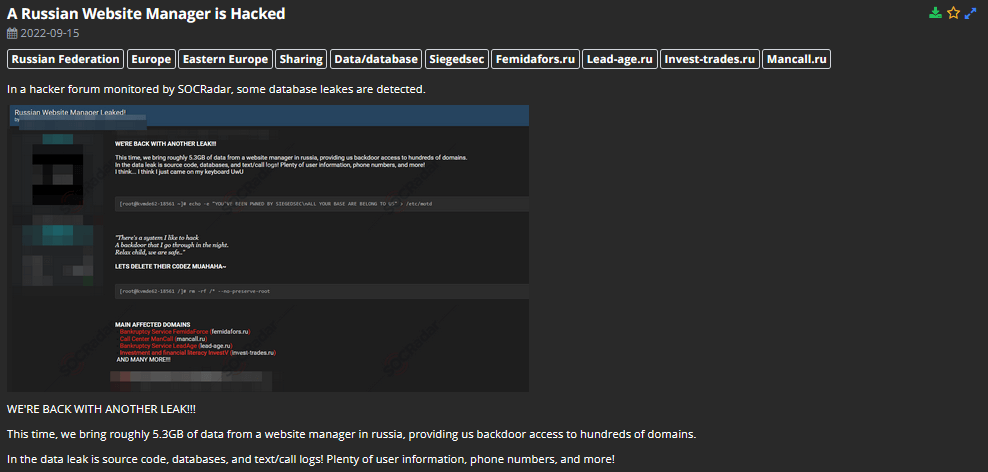Expand article with blue arrows icon
Image resolution: width=988 pixels, height=472 pixels.
point(970,13)
